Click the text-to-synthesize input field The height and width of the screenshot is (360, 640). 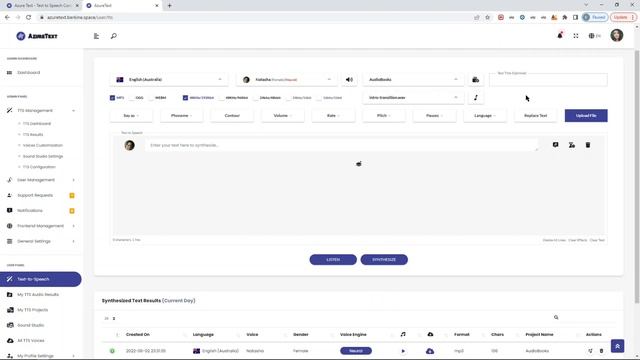point(342,145)
